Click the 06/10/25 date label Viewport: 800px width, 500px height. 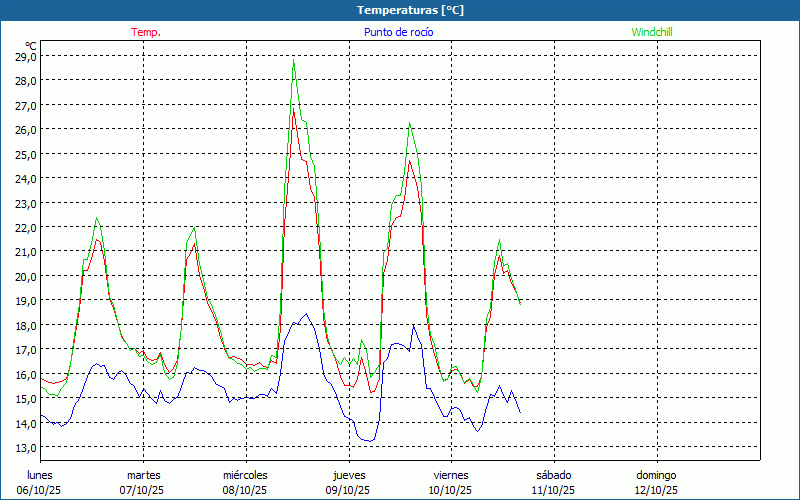coord(40,490)
